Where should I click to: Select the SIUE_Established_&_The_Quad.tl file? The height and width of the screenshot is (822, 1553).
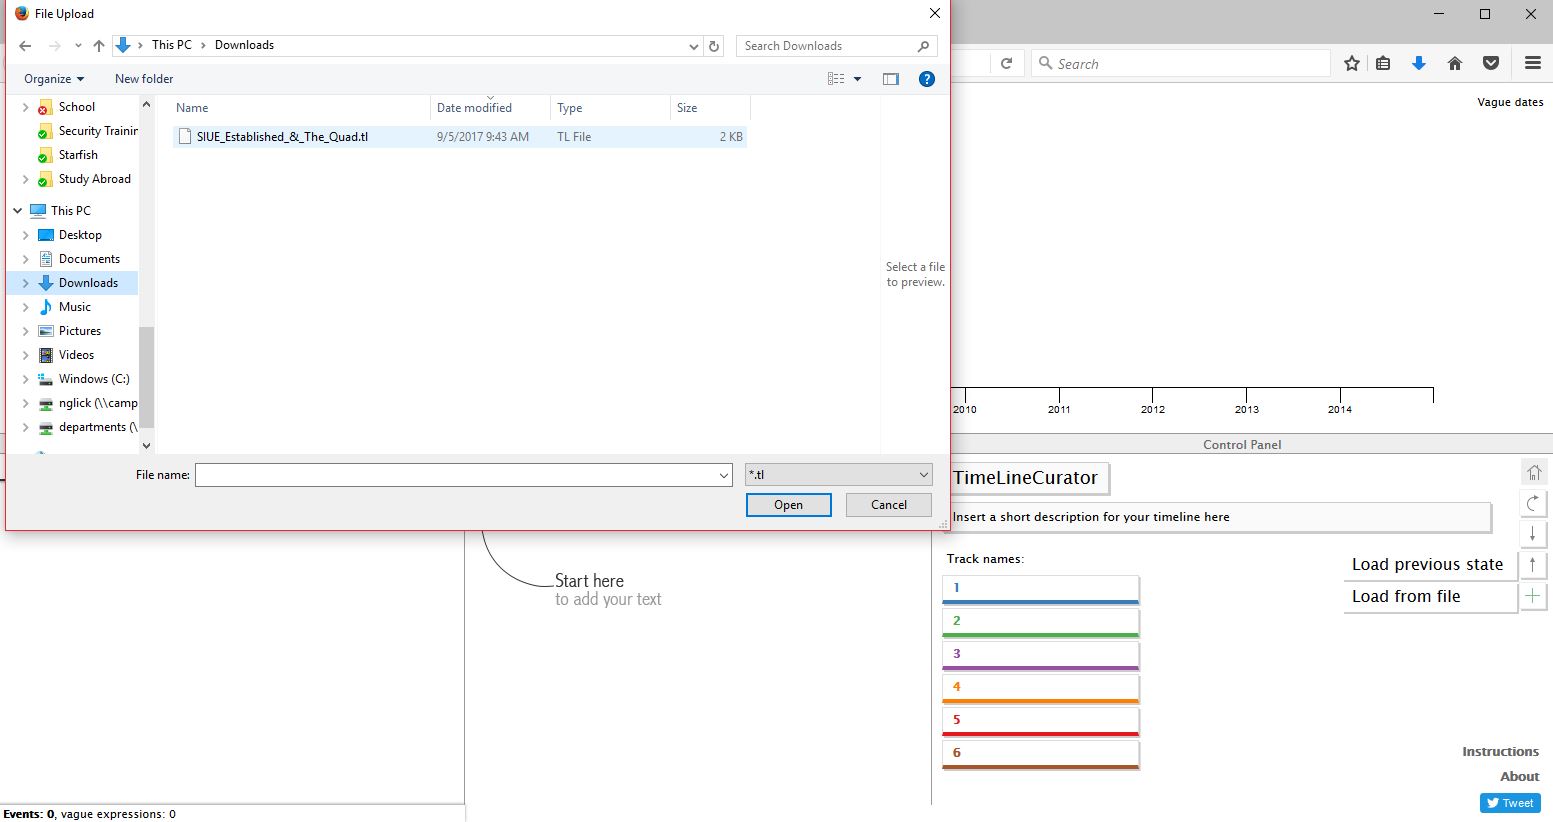pyautogui.click(x=282, y=137)
